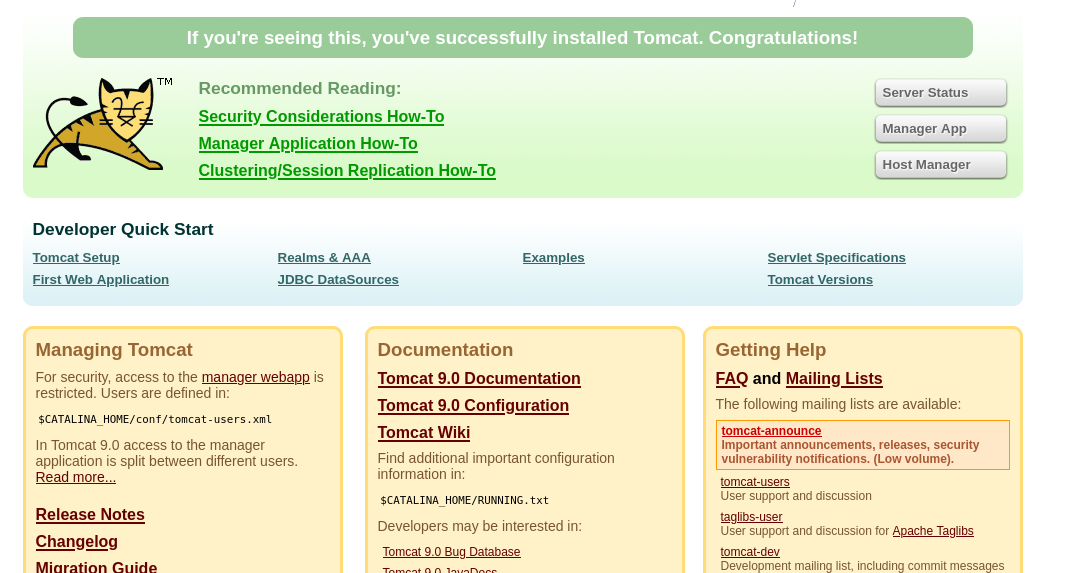Click the Read more... link
This screenshot has height=573, width=1069.
click(x=76, y=478)
